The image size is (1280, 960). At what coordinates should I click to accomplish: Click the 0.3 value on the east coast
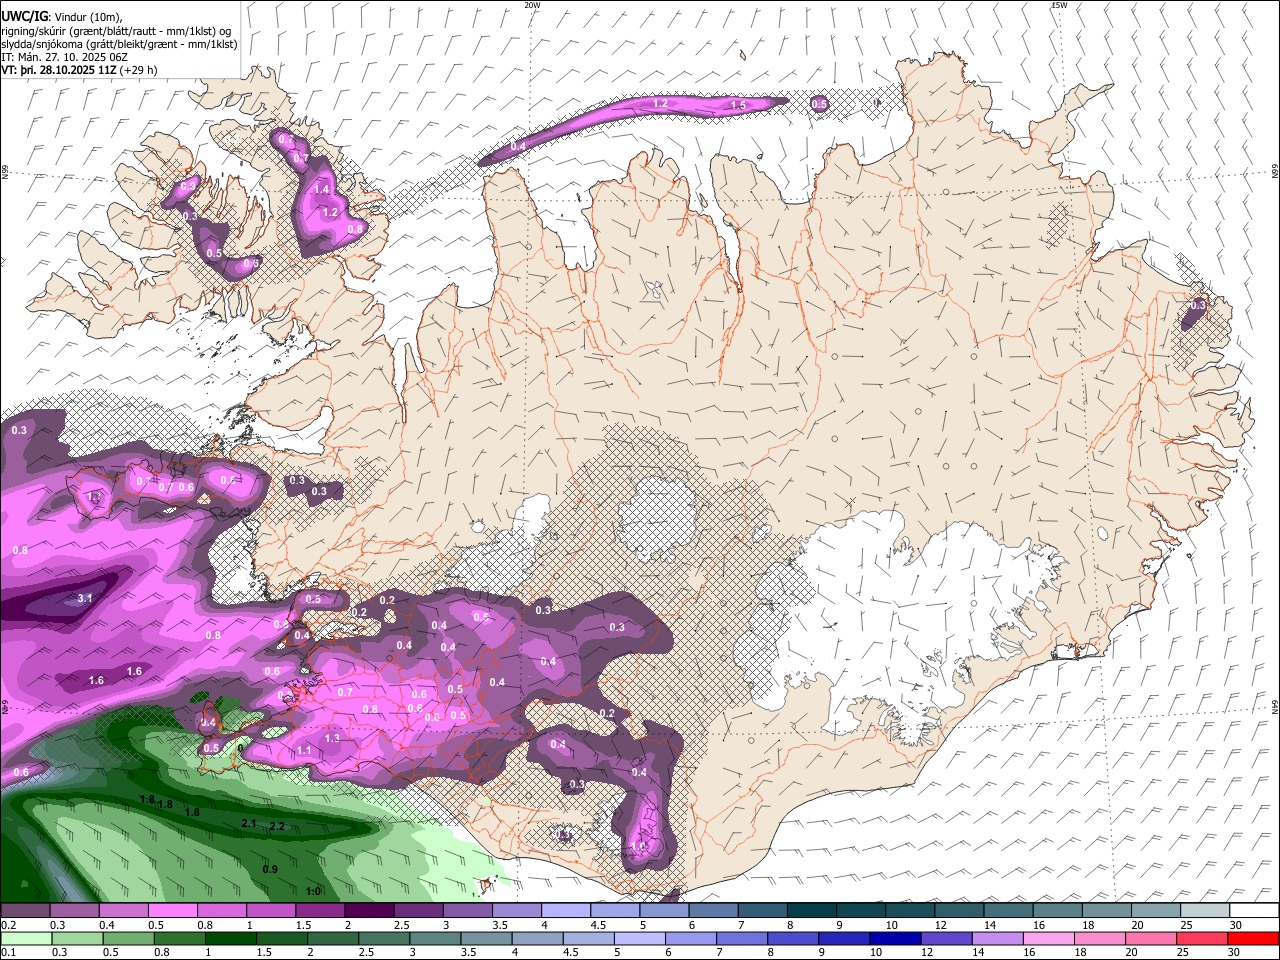[x=1198, y=305]
